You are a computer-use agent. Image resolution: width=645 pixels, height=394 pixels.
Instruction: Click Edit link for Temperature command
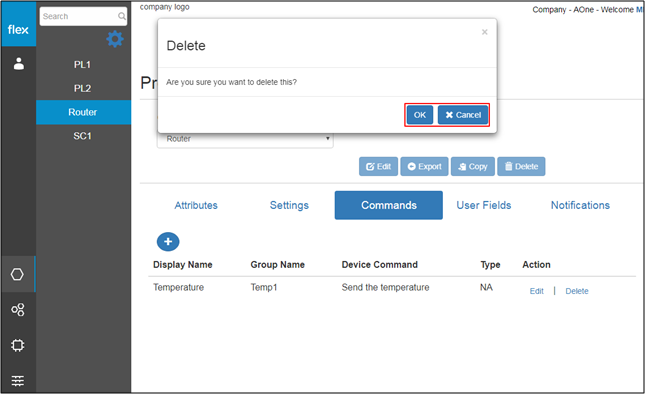(536, 291)
